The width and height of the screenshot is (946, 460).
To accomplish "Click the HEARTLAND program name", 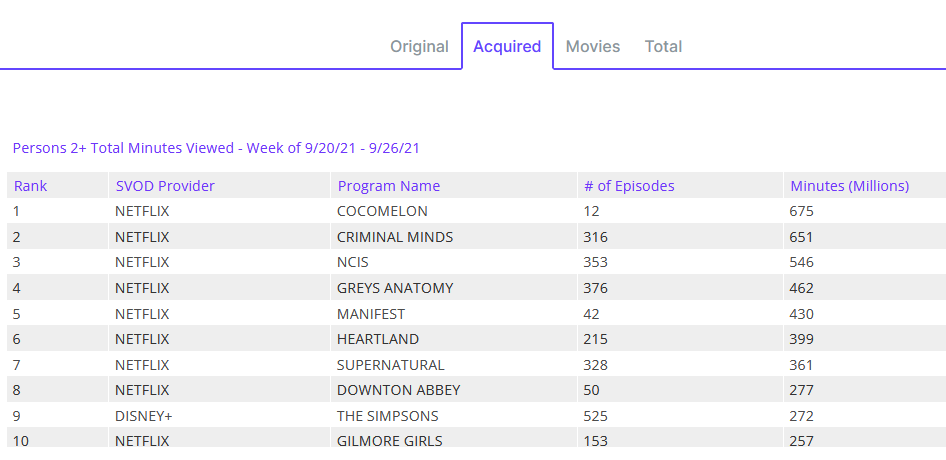I will tap(378, 339).
